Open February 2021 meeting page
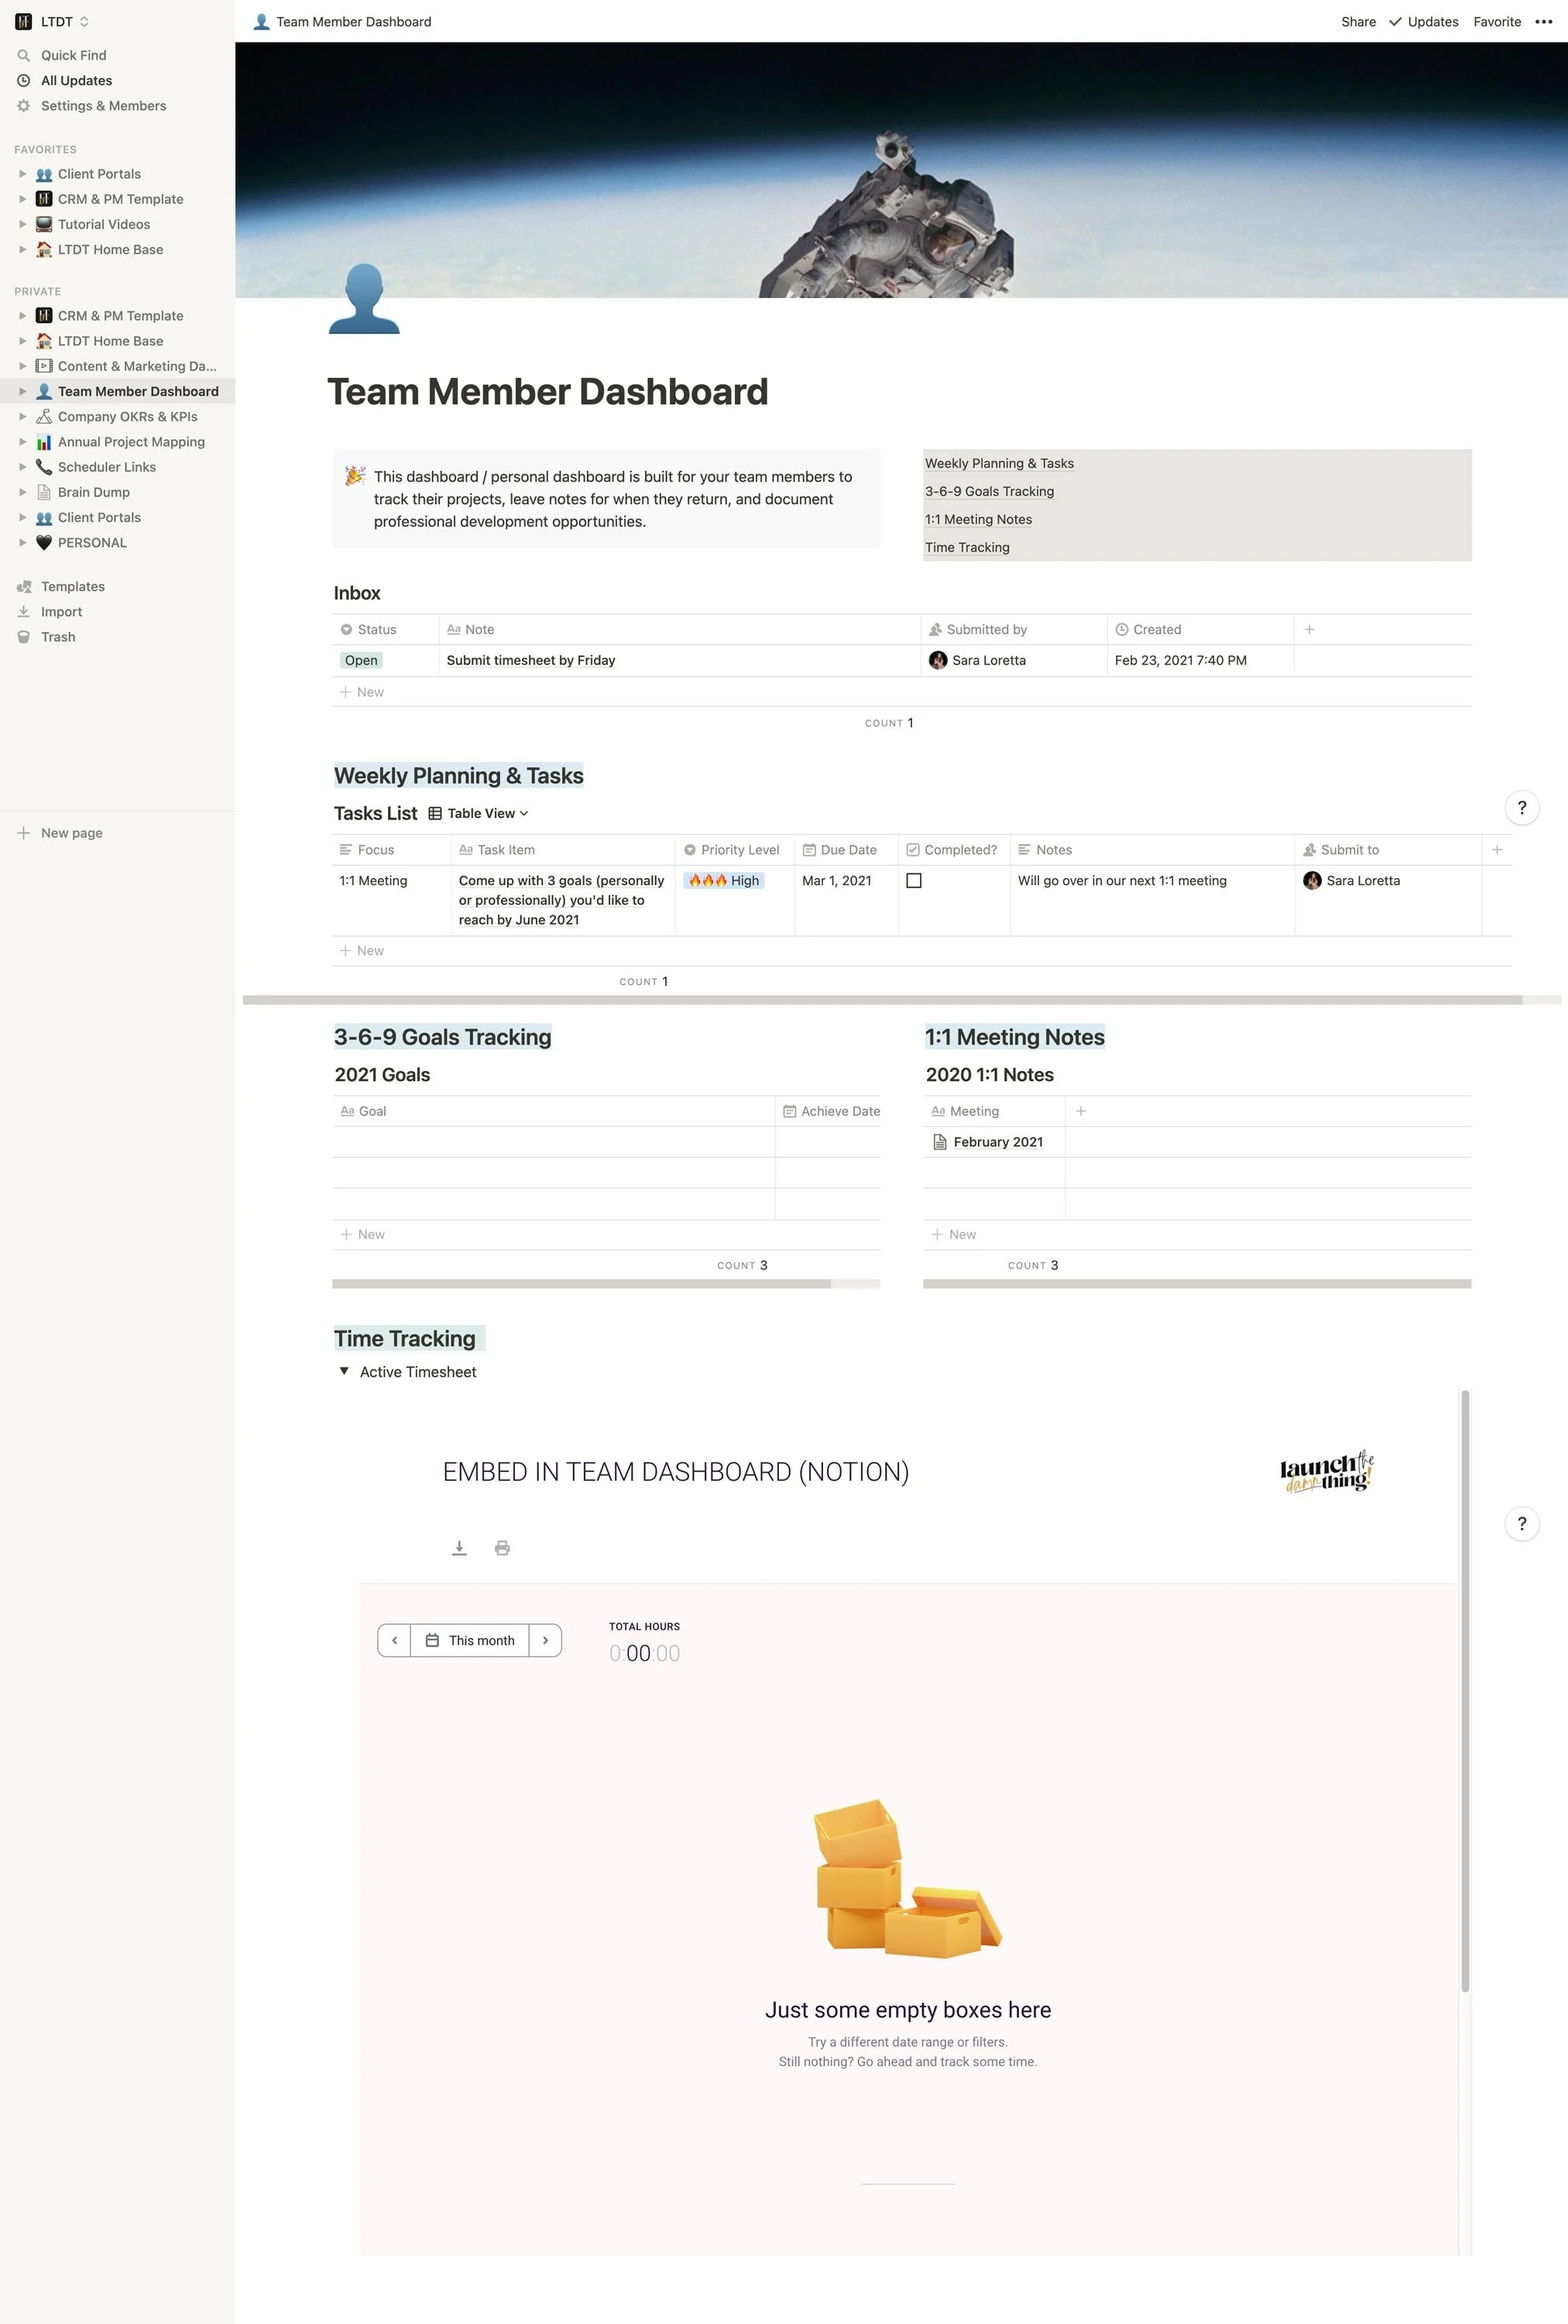1568x2324 pixels. 997,1142
